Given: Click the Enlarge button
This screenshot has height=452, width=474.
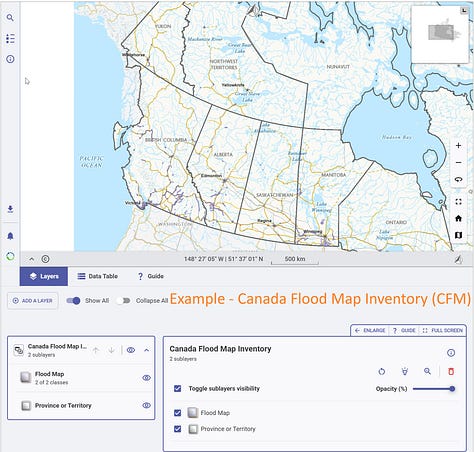Looking at the screenshot, I should pos(370,330).
